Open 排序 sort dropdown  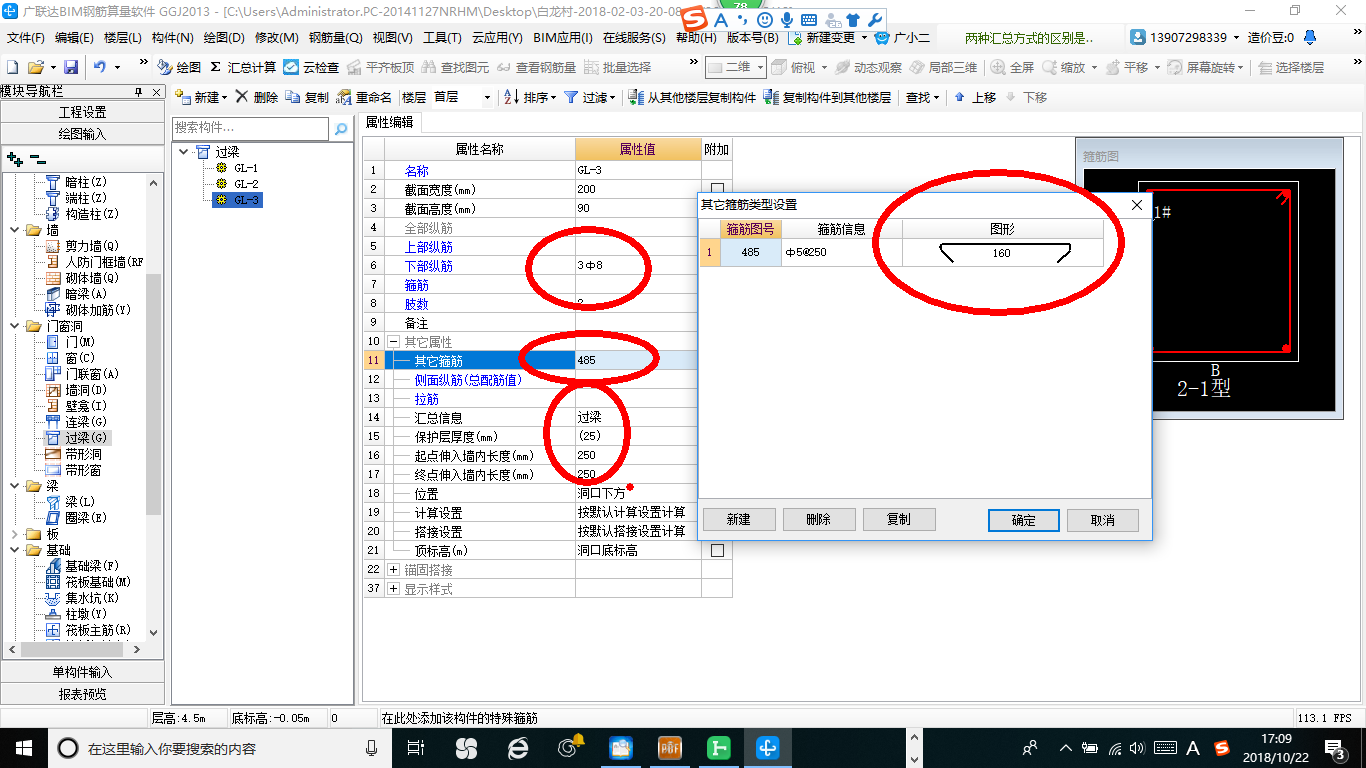(x=529, y=97)
